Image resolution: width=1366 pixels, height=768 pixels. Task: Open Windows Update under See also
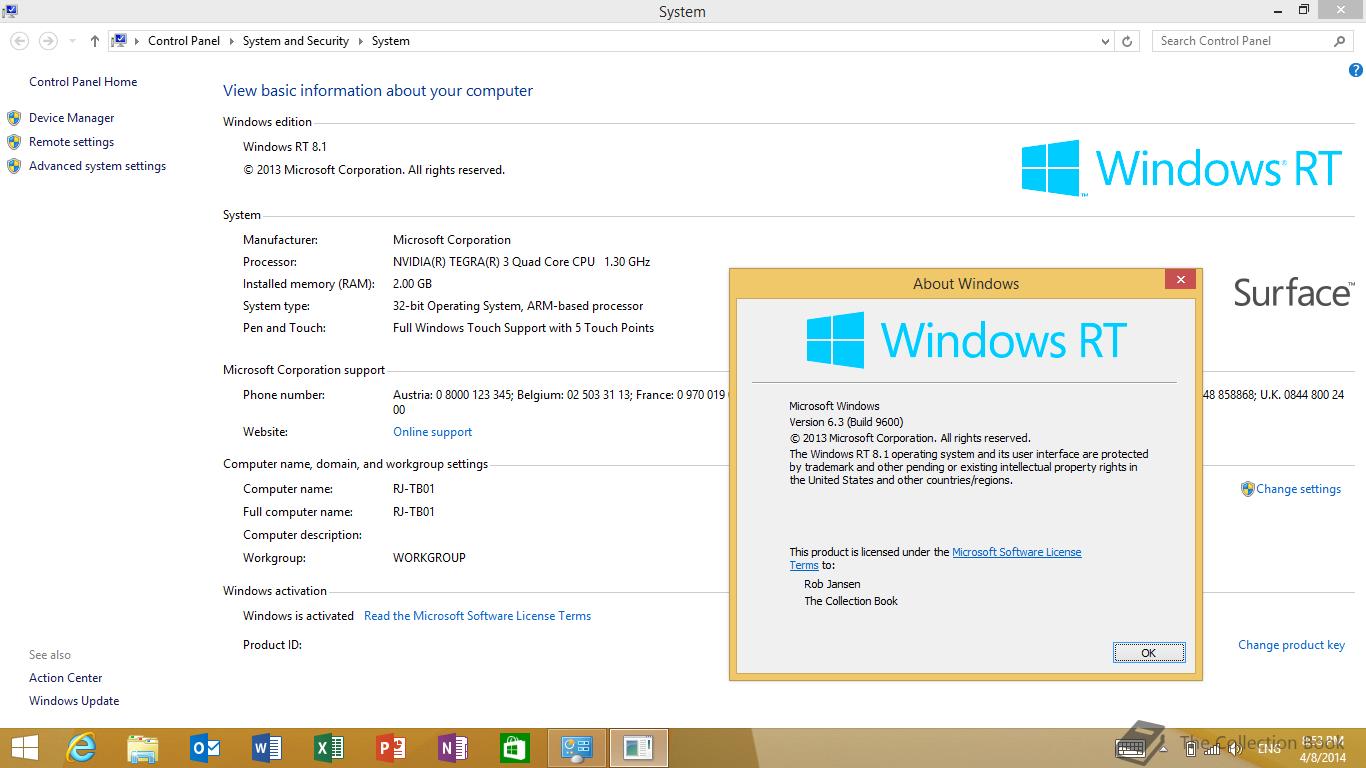pos(74,701)
